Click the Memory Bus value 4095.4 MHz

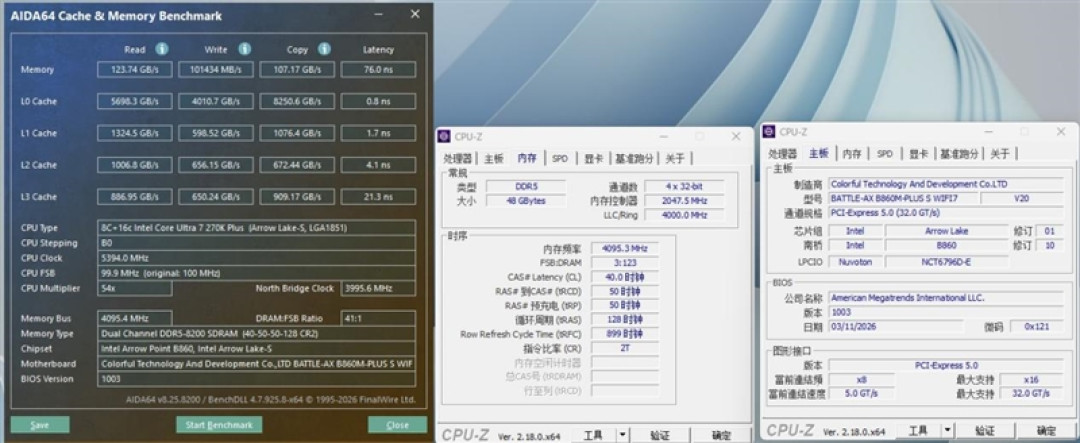tap(134, 318)
